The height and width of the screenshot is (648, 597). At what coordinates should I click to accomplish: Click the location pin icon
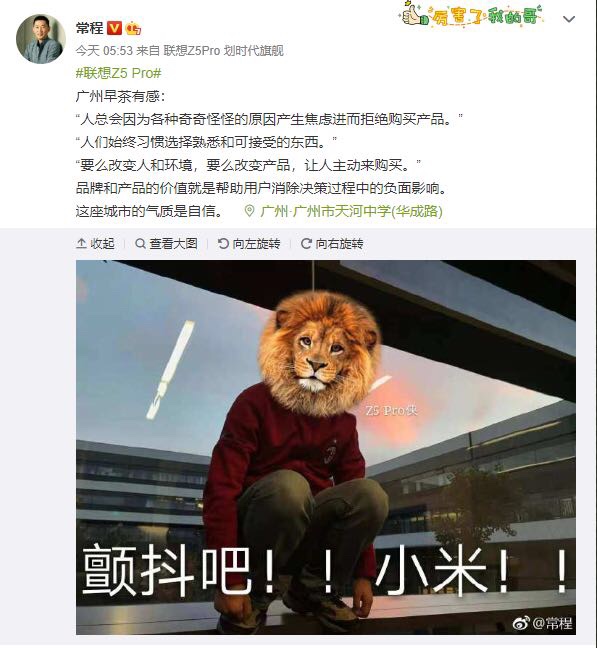pos(249,211)
